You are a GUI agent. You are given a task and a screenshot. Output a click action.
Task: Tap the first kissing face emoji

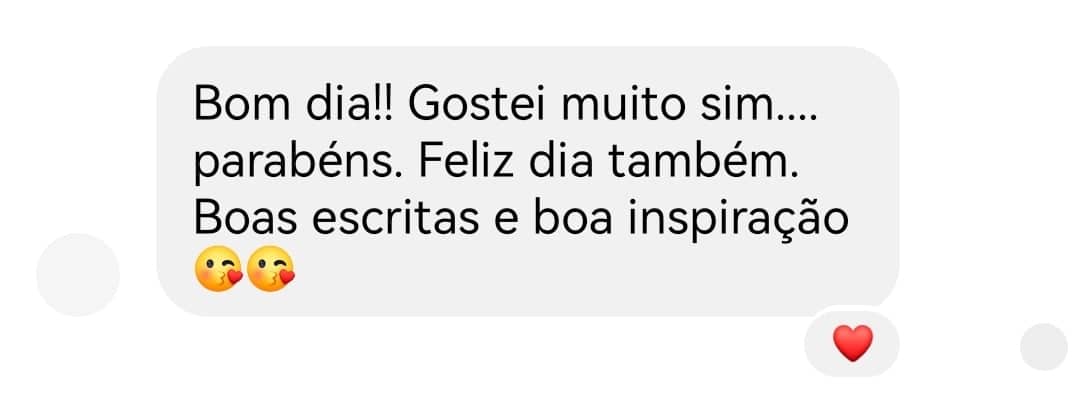219,269
